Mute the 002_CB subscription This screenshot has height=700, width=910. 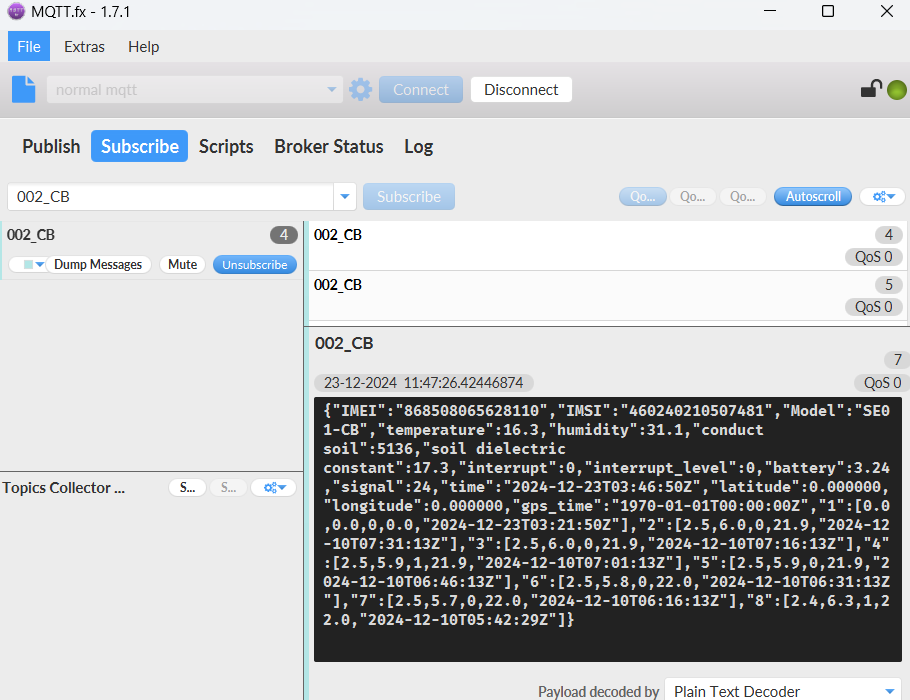(183, 265)
